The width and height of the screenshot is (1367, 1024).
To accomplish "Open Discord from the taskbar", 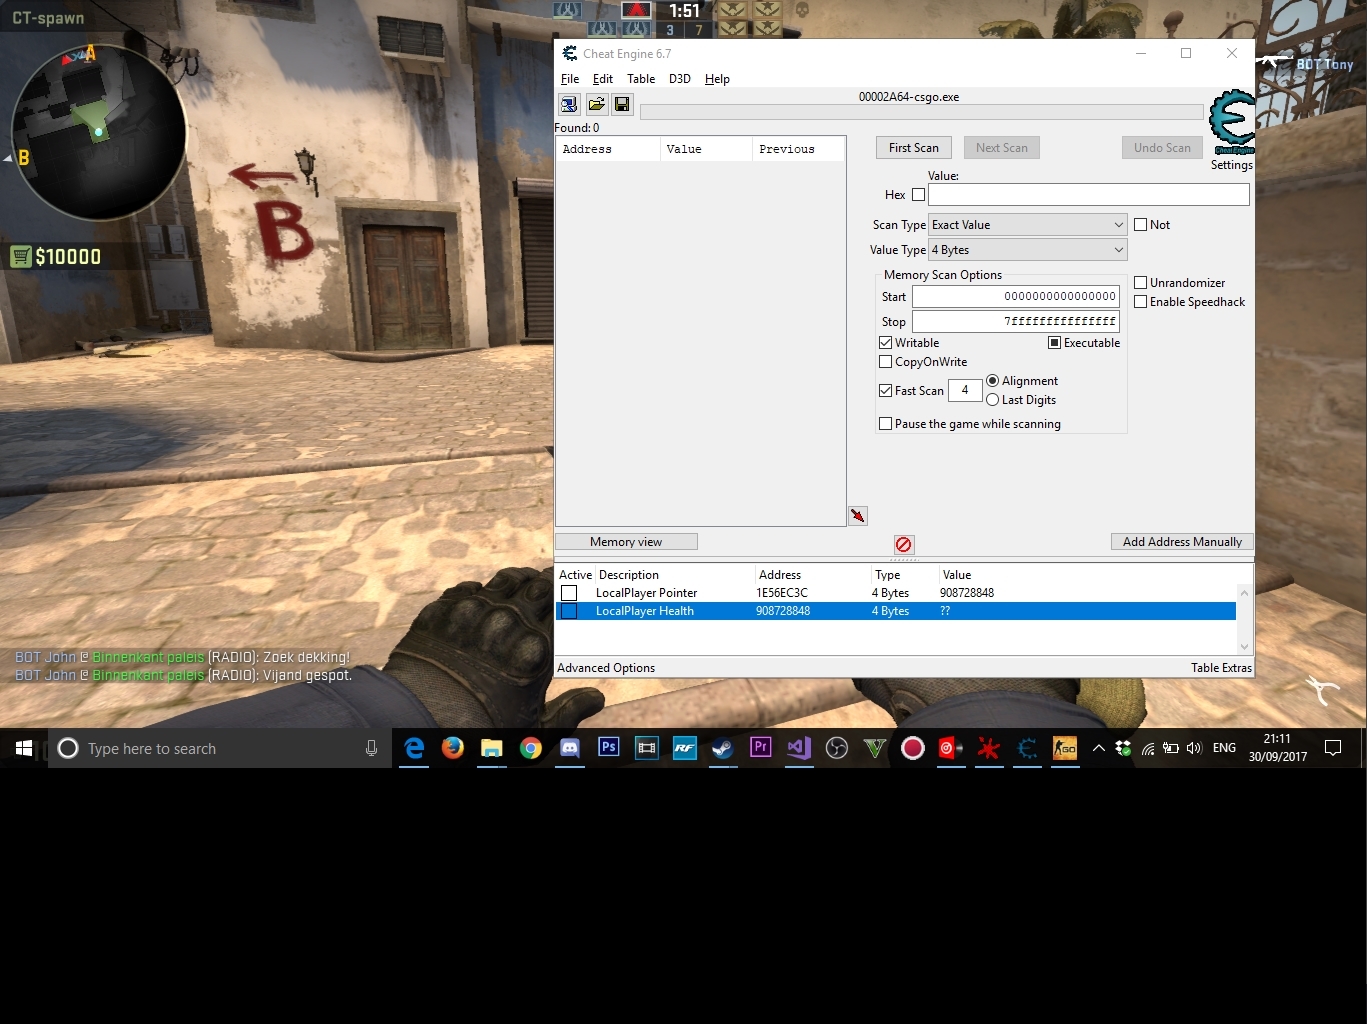I will 569,748.
